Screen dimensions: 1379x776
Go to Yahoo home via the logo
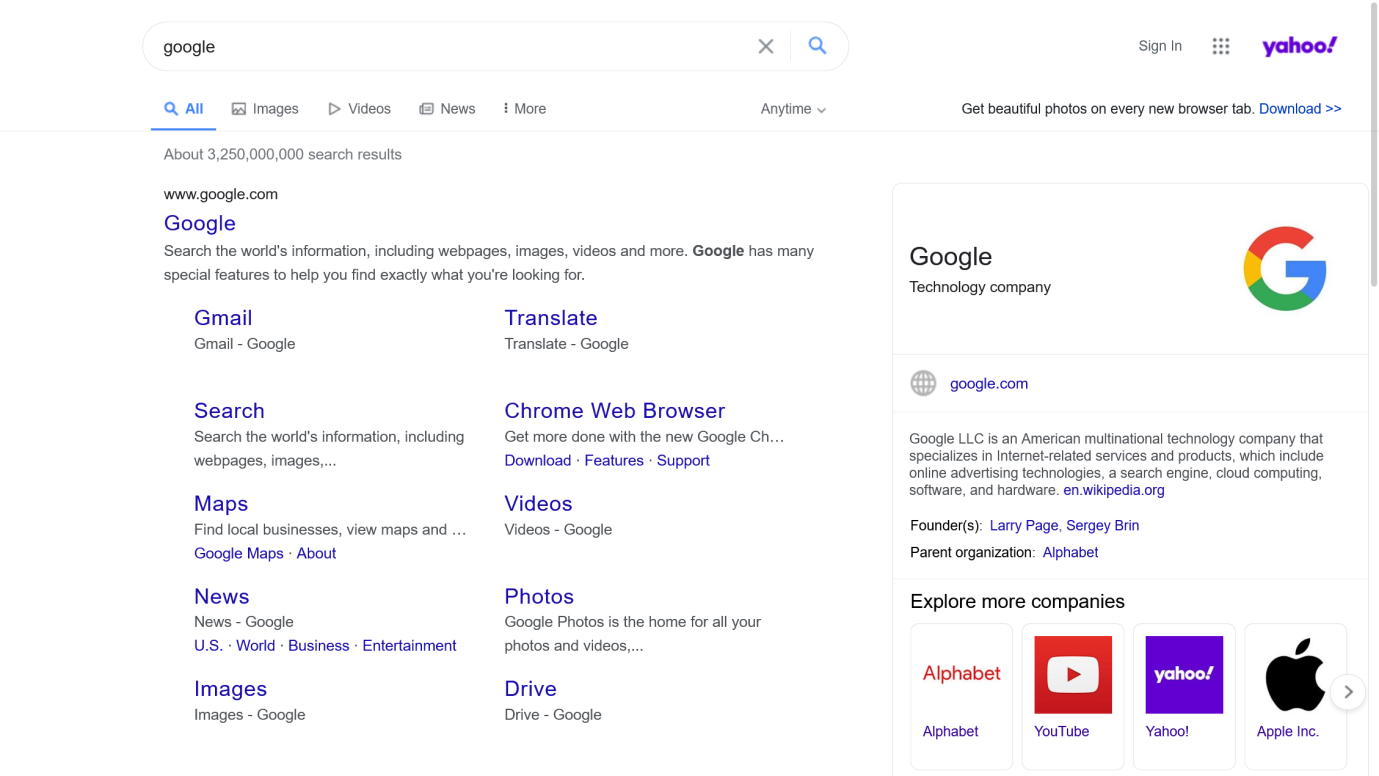[1299, 46]
